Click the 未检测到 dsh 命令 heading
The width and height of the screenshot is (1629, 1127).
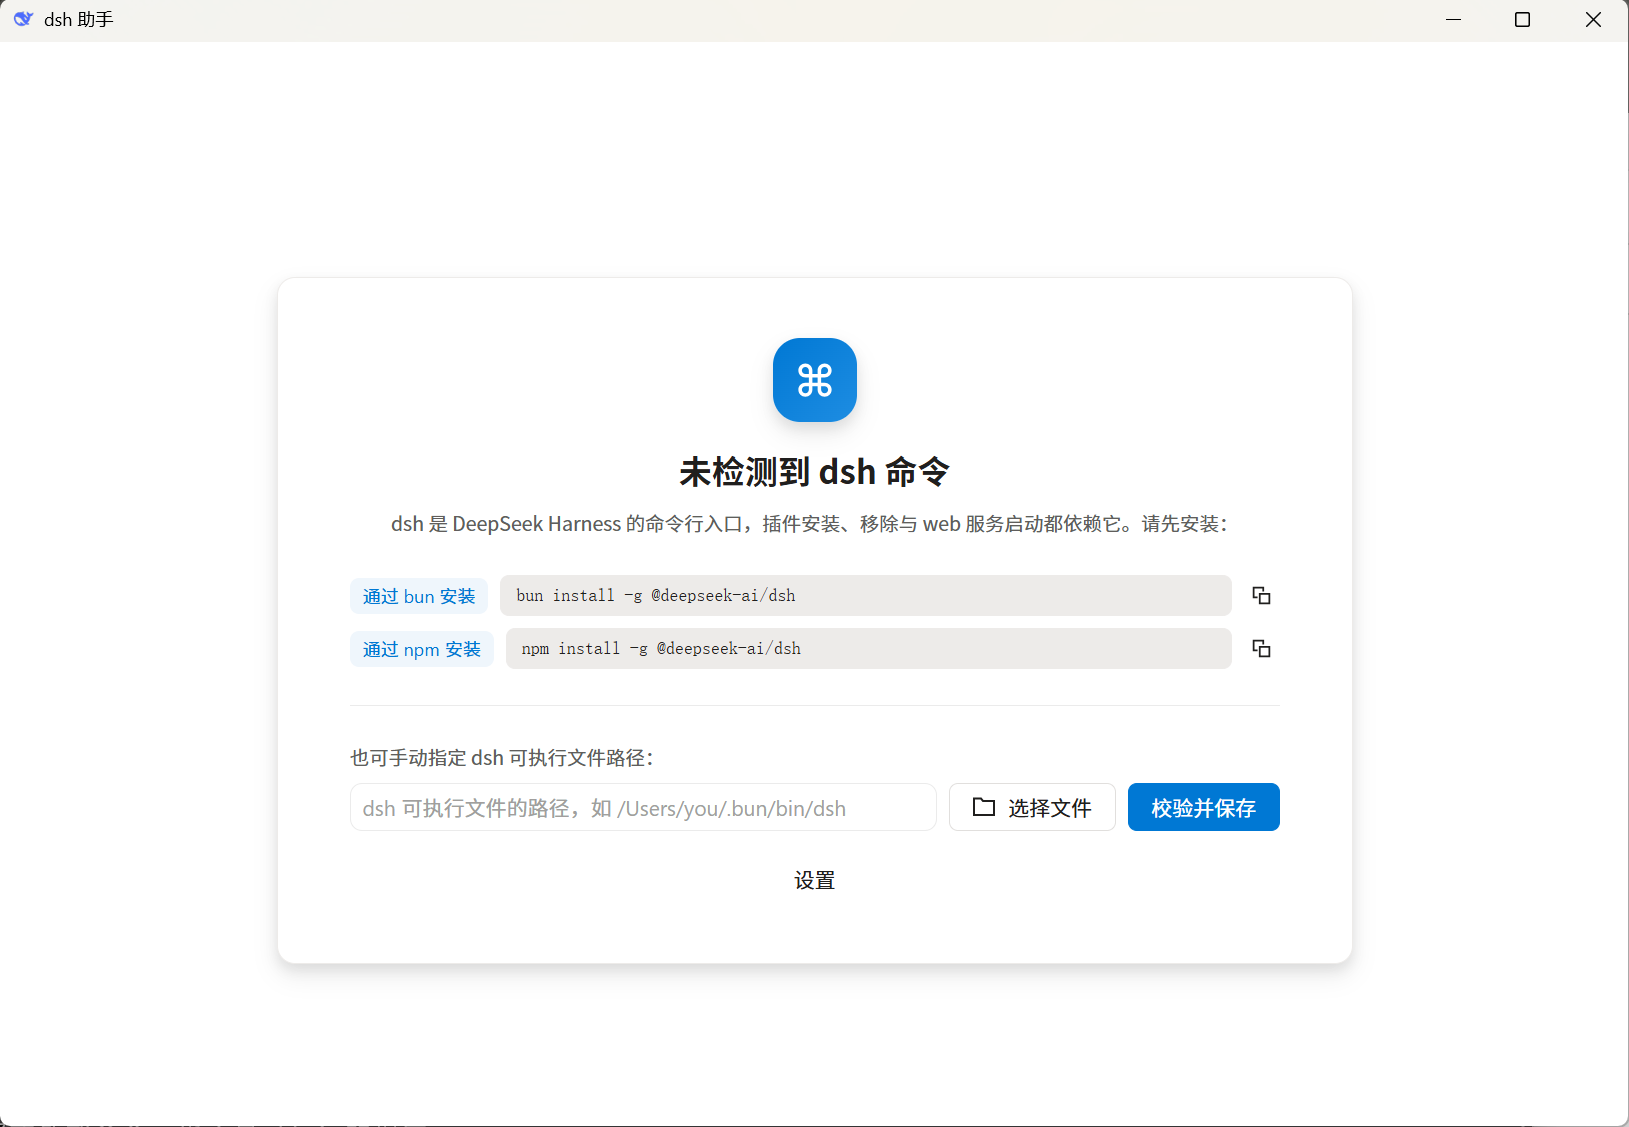click(814, 472)
